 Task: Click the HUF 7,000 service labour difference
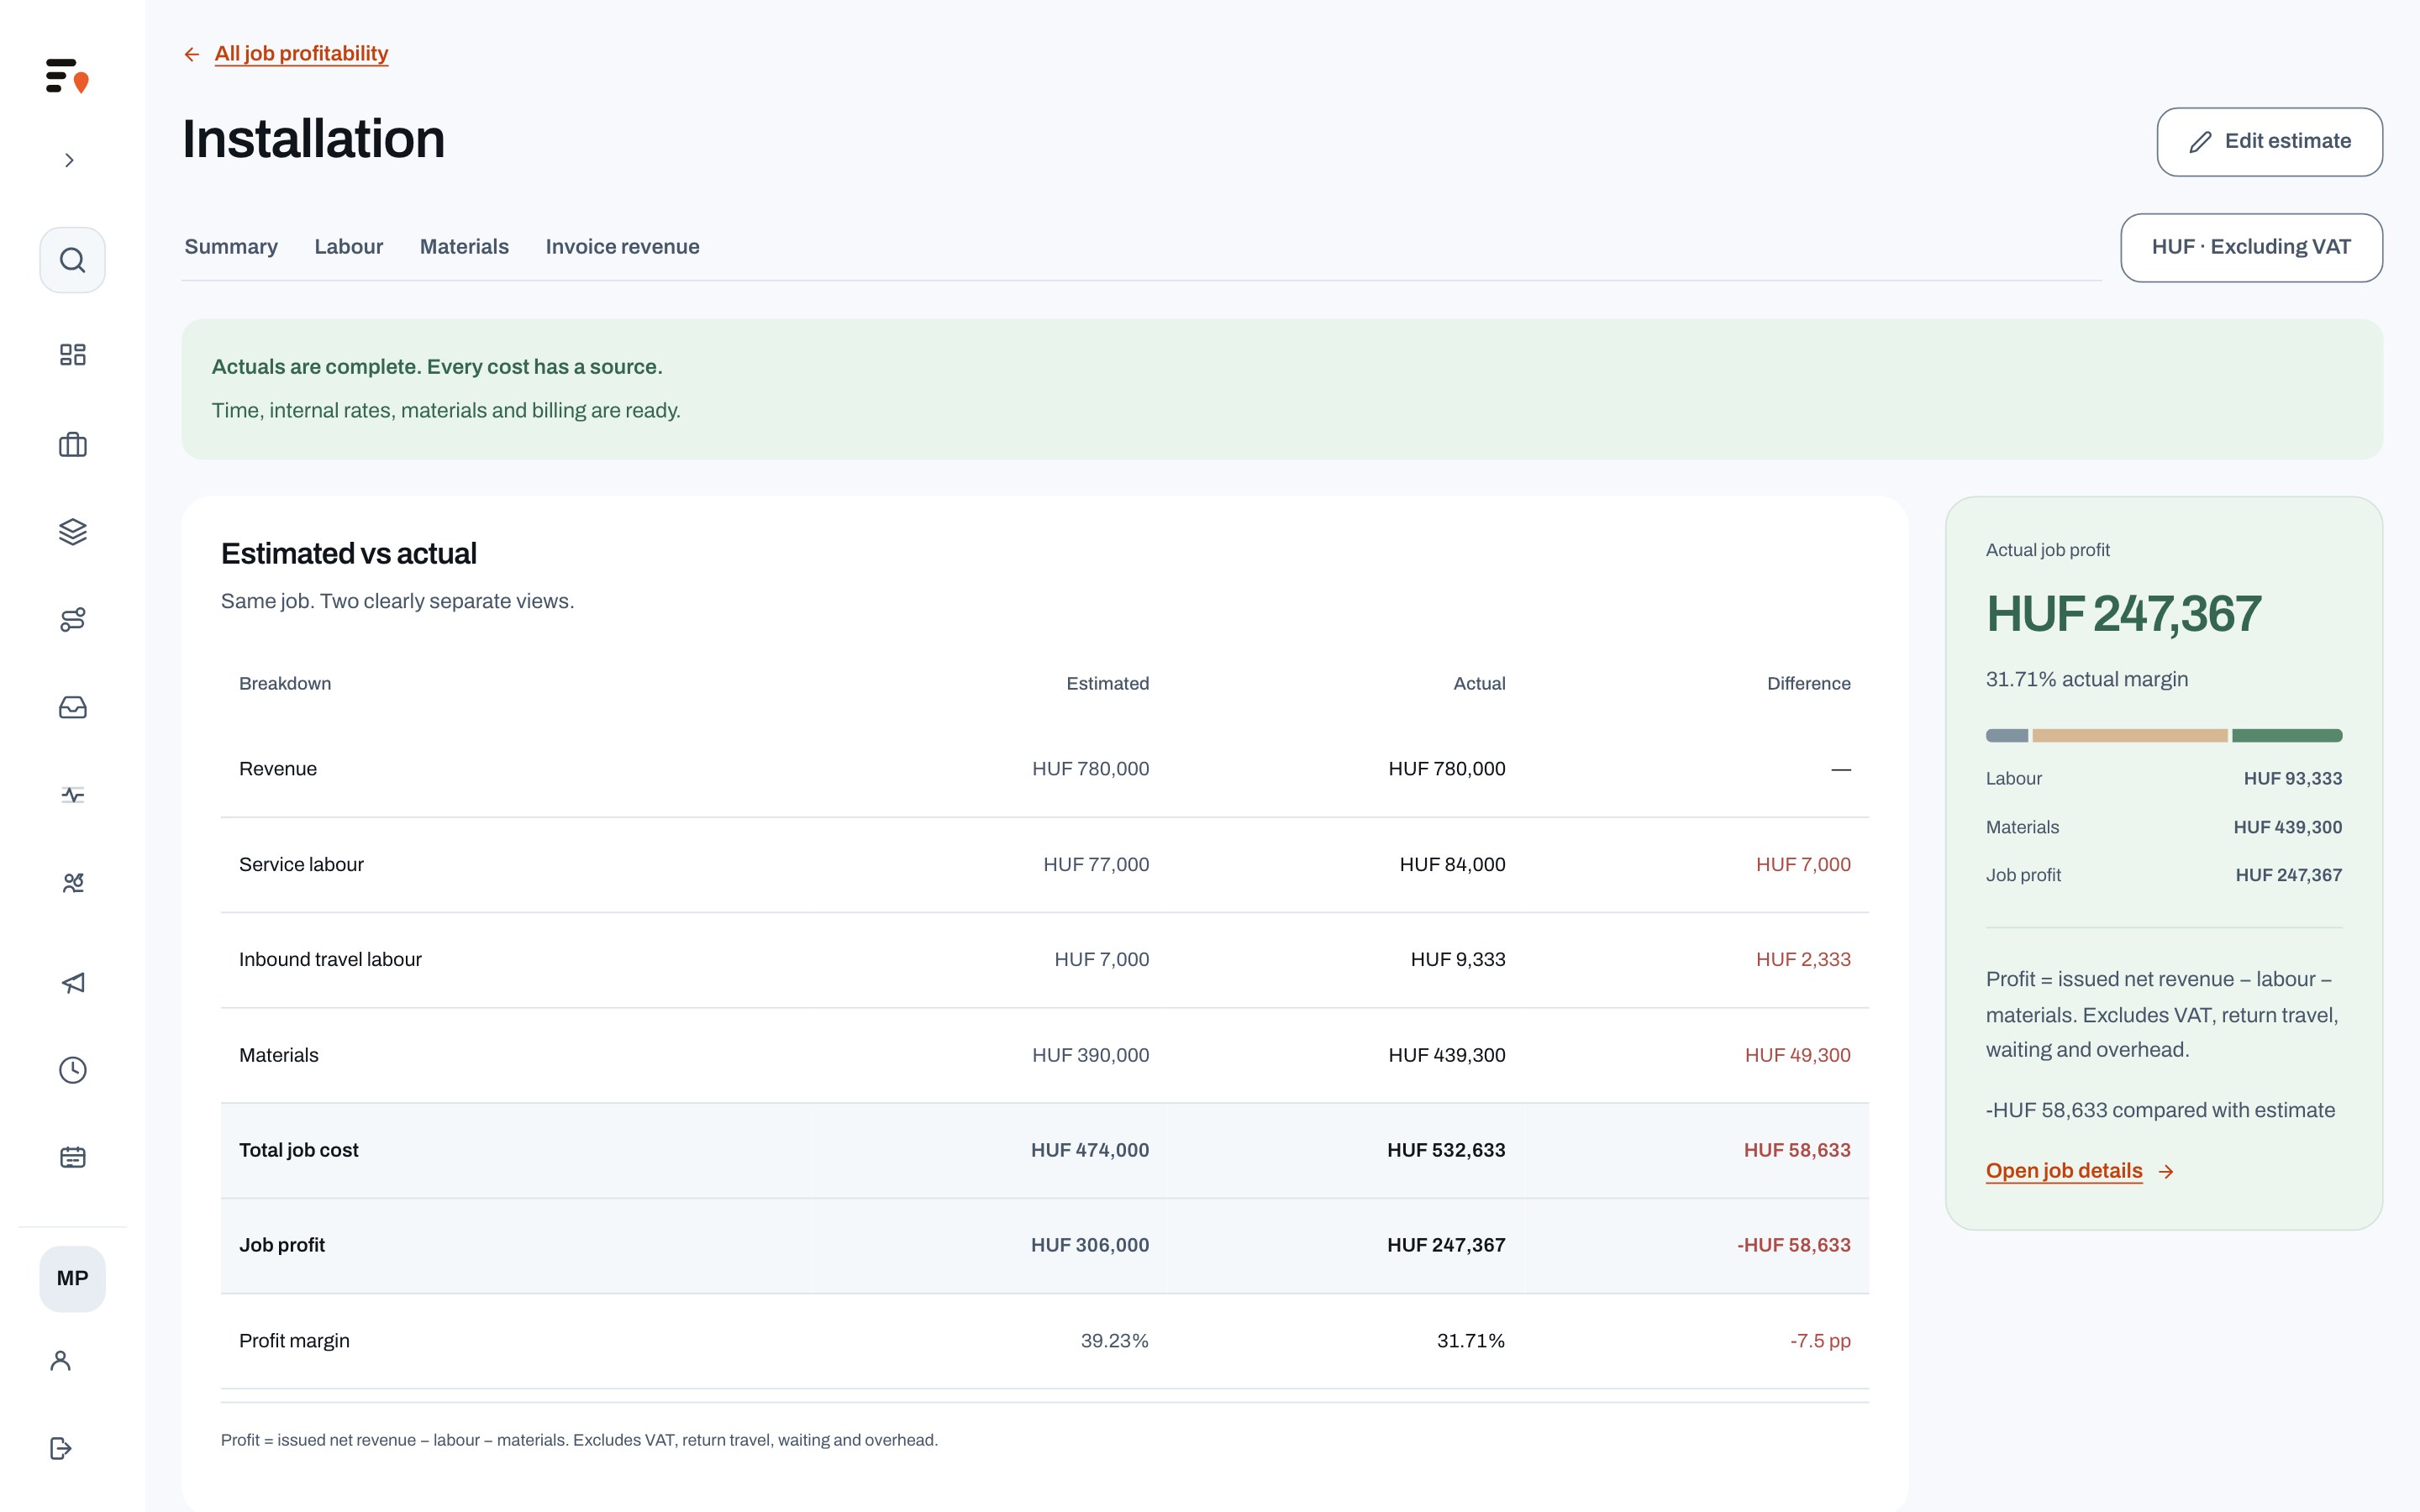1803,864
